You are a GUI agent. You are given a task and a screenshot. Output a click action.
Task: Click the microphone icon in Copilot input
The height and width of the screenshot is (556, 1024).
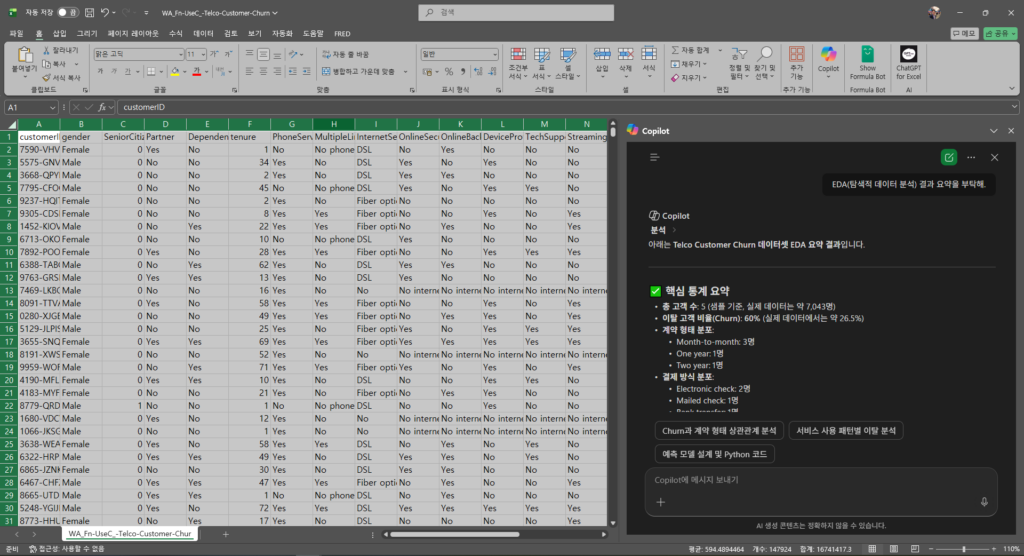click(x=984, y=502)
